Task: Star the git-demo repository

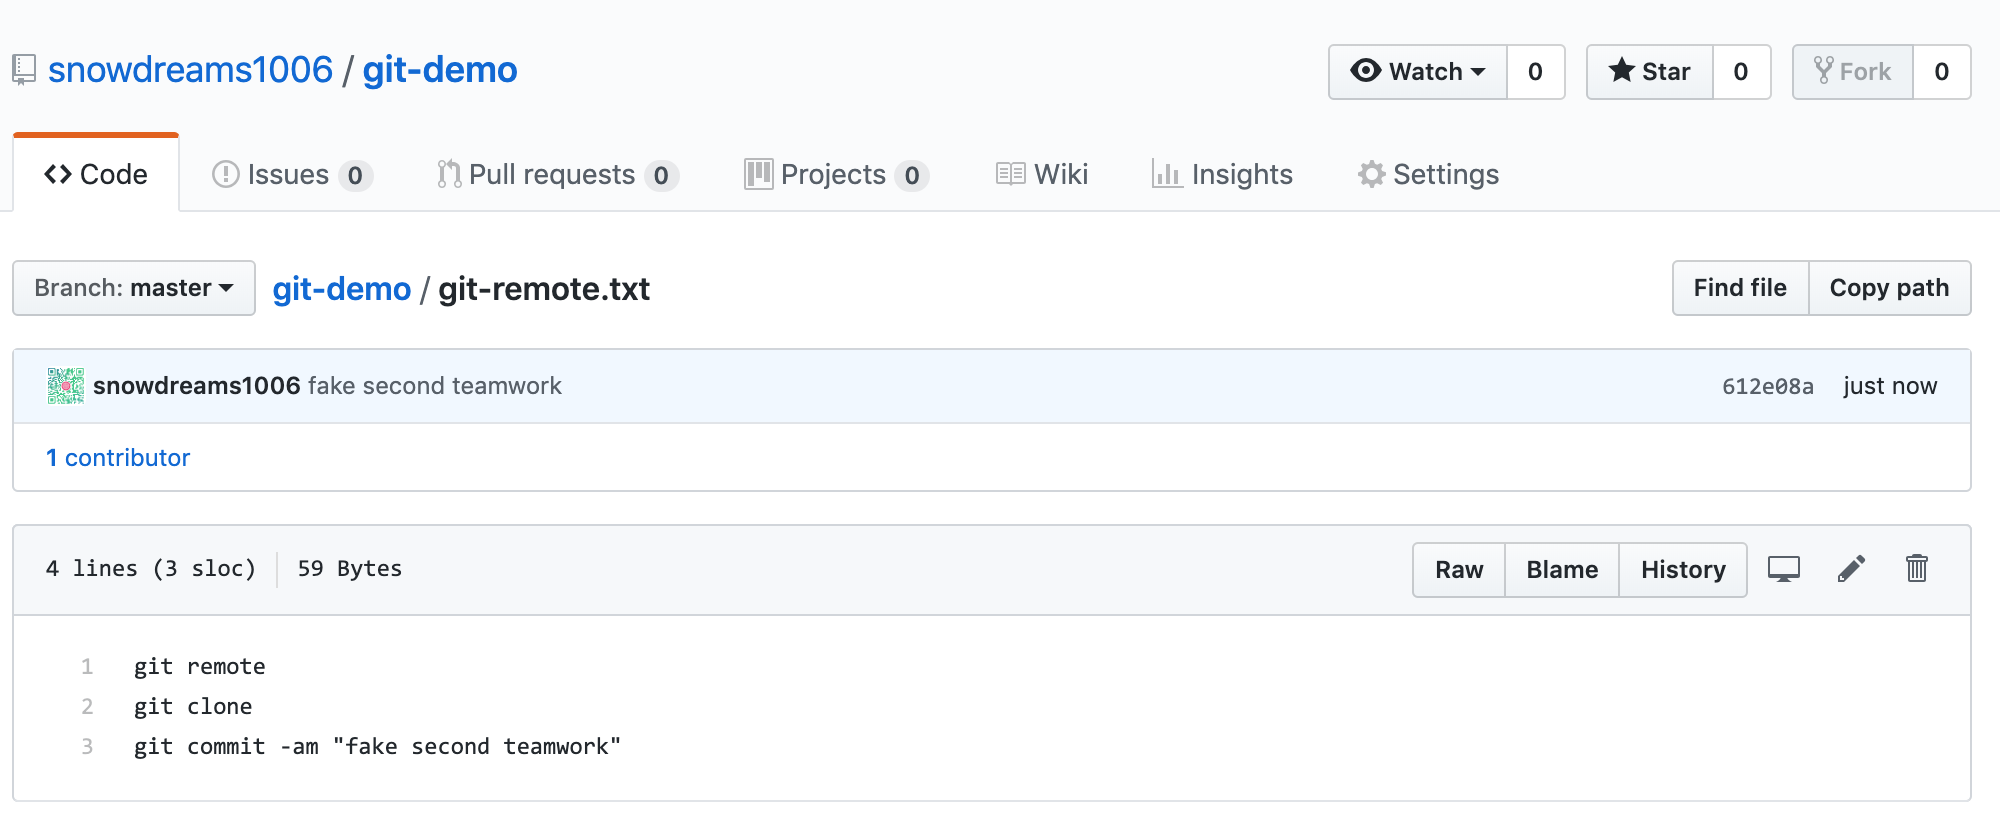Action: (1650, 72)
